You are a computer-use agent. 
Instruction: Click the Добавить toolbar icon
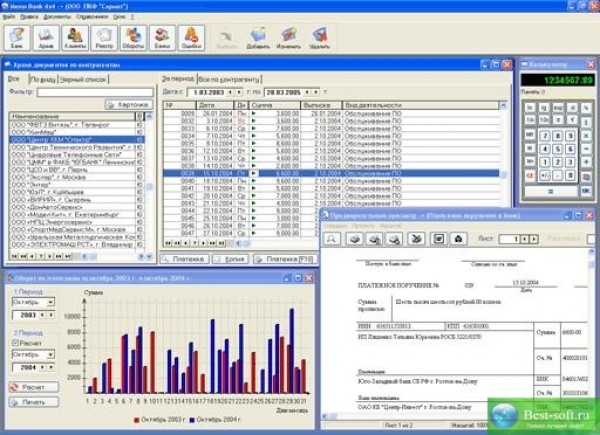point(258,38)
